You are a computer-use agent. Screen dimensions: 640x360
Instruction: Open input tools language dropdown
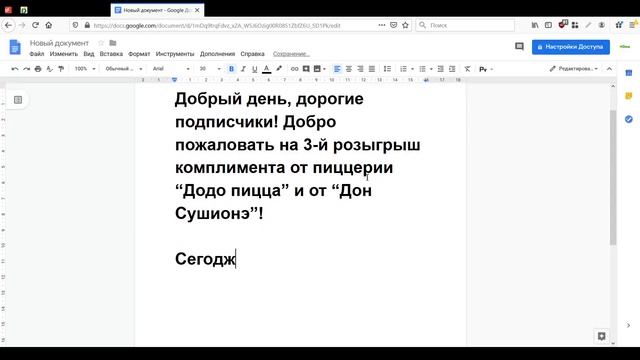(x=486, y=69)
